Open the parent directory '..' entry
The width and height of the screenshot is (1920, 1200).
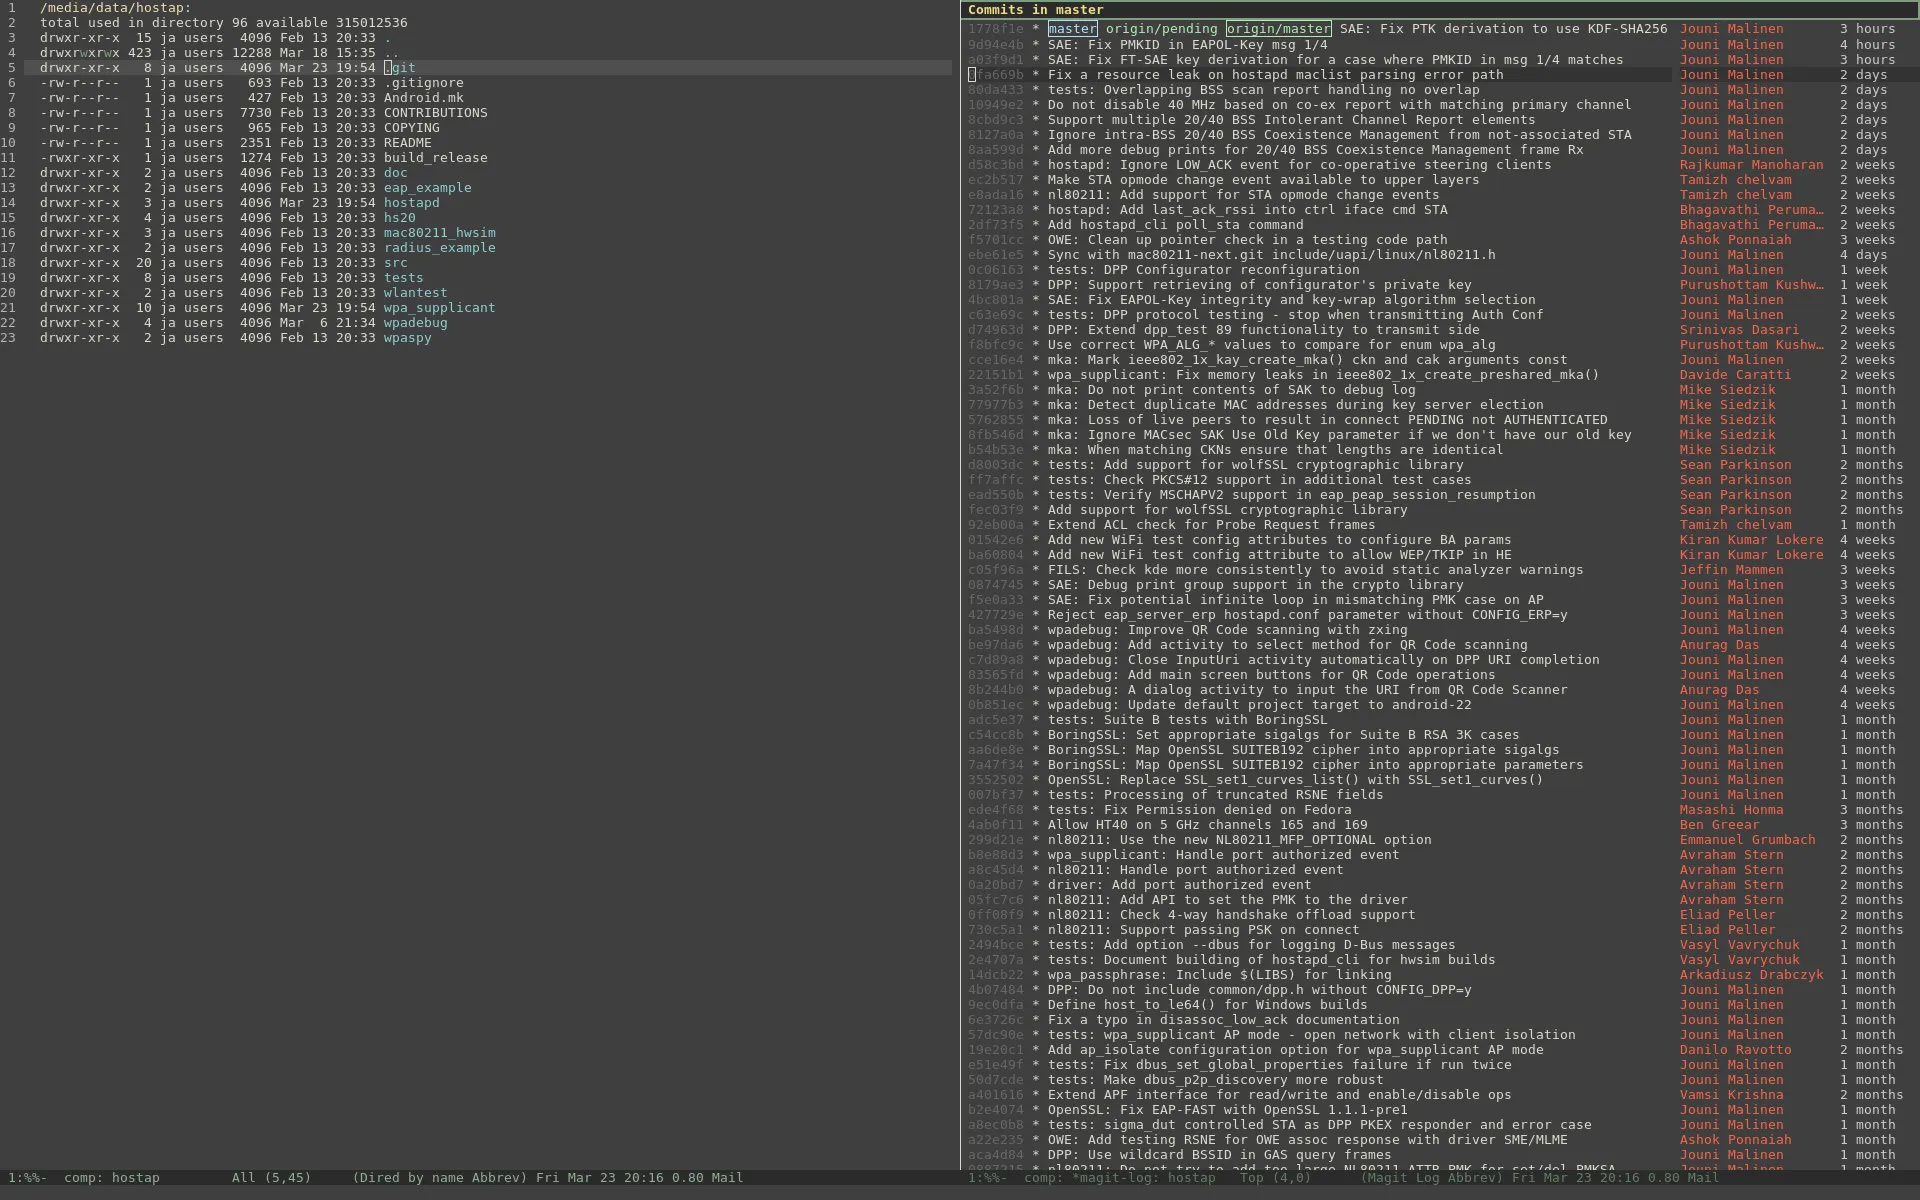coord(391,53)
